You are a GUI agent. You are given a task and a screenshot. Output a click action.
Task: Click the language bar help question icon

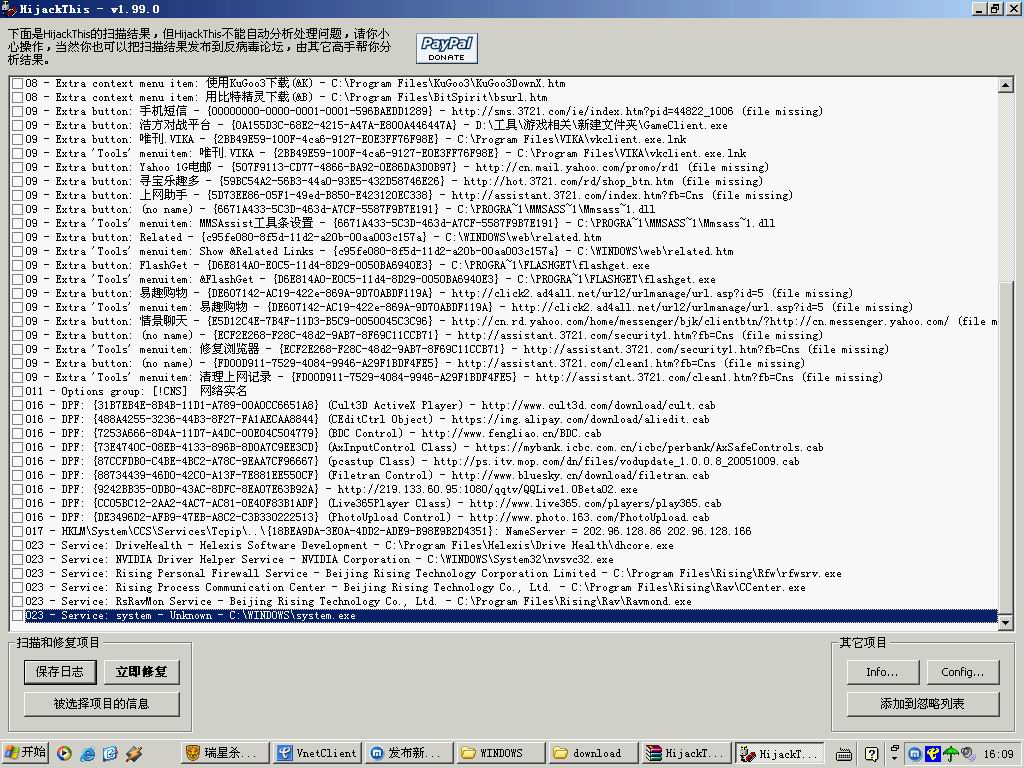tap(871, 754)
